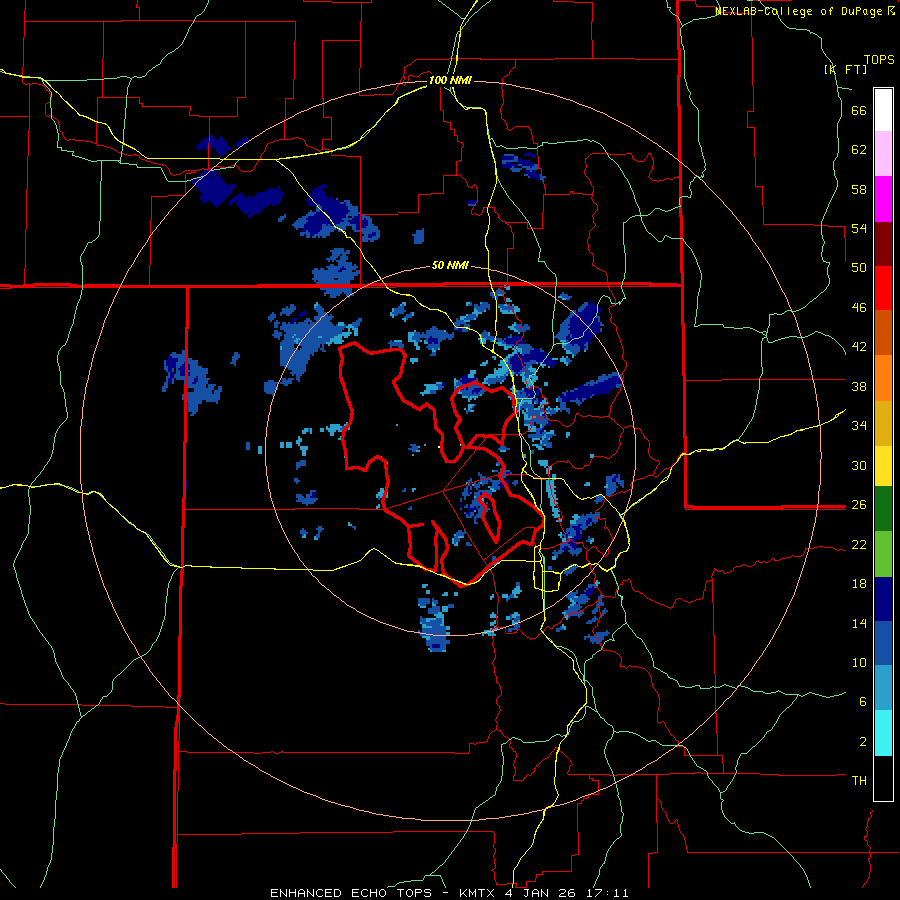
Task: Click the legend value 62
Action: [859, 150]
